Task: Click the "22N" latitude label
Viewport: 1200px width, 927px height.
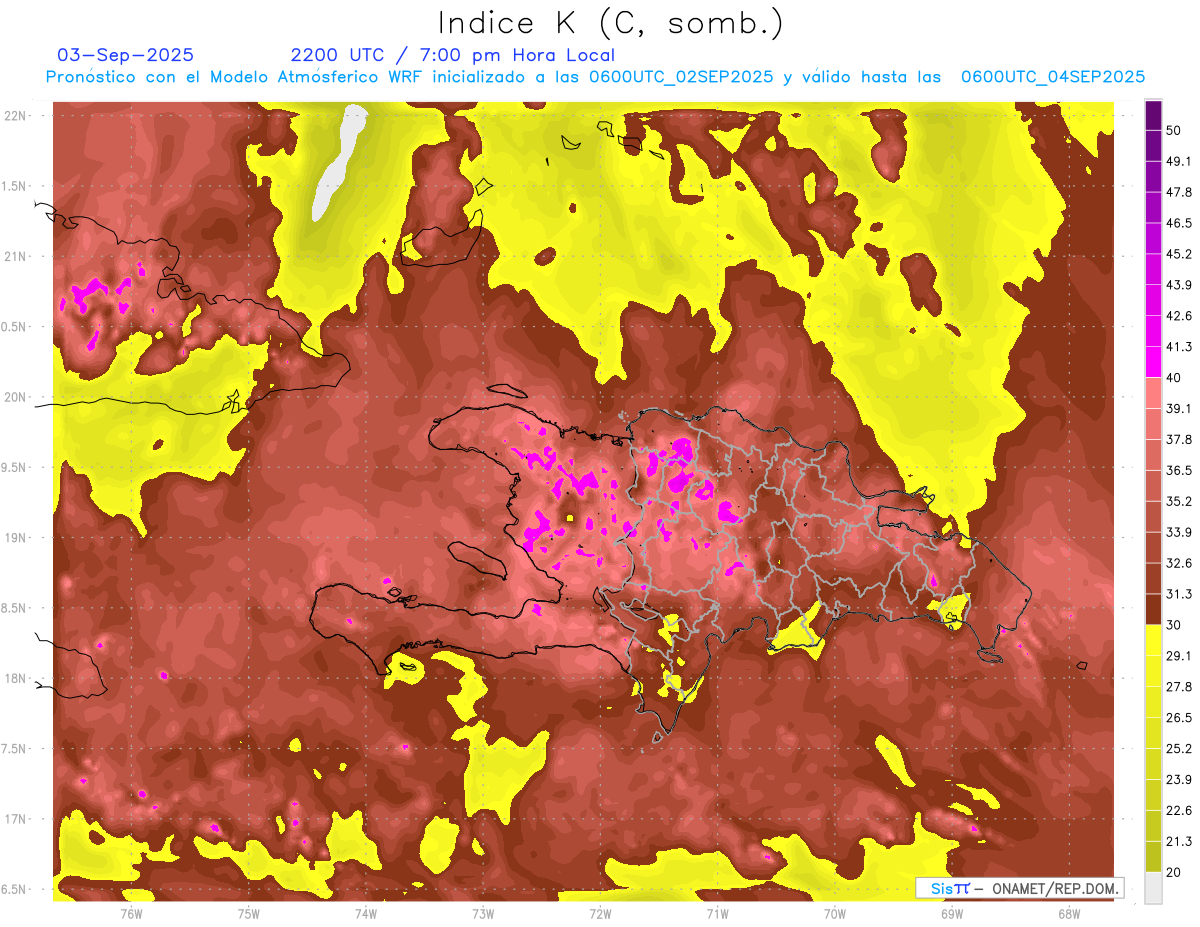Action: (15, 115)
